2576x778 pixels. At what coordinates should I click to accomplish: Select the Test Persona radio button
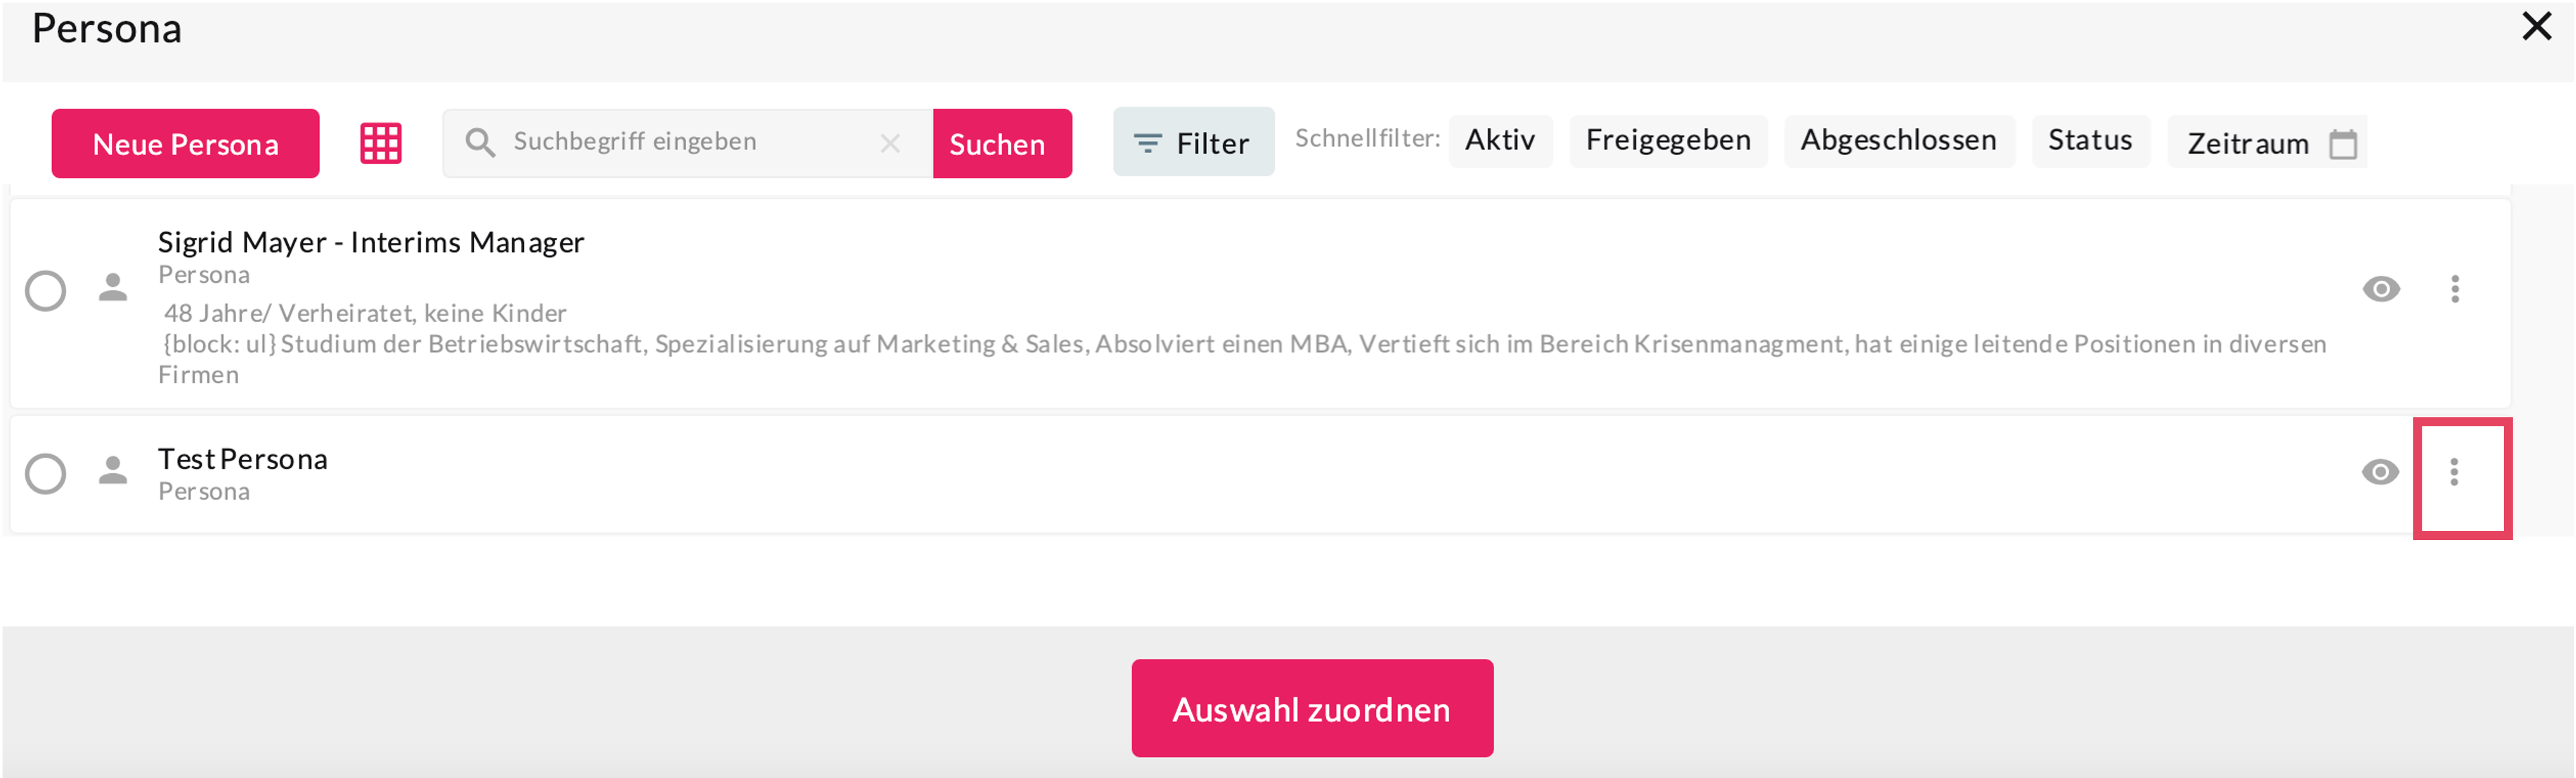click(x=46, y=474)
